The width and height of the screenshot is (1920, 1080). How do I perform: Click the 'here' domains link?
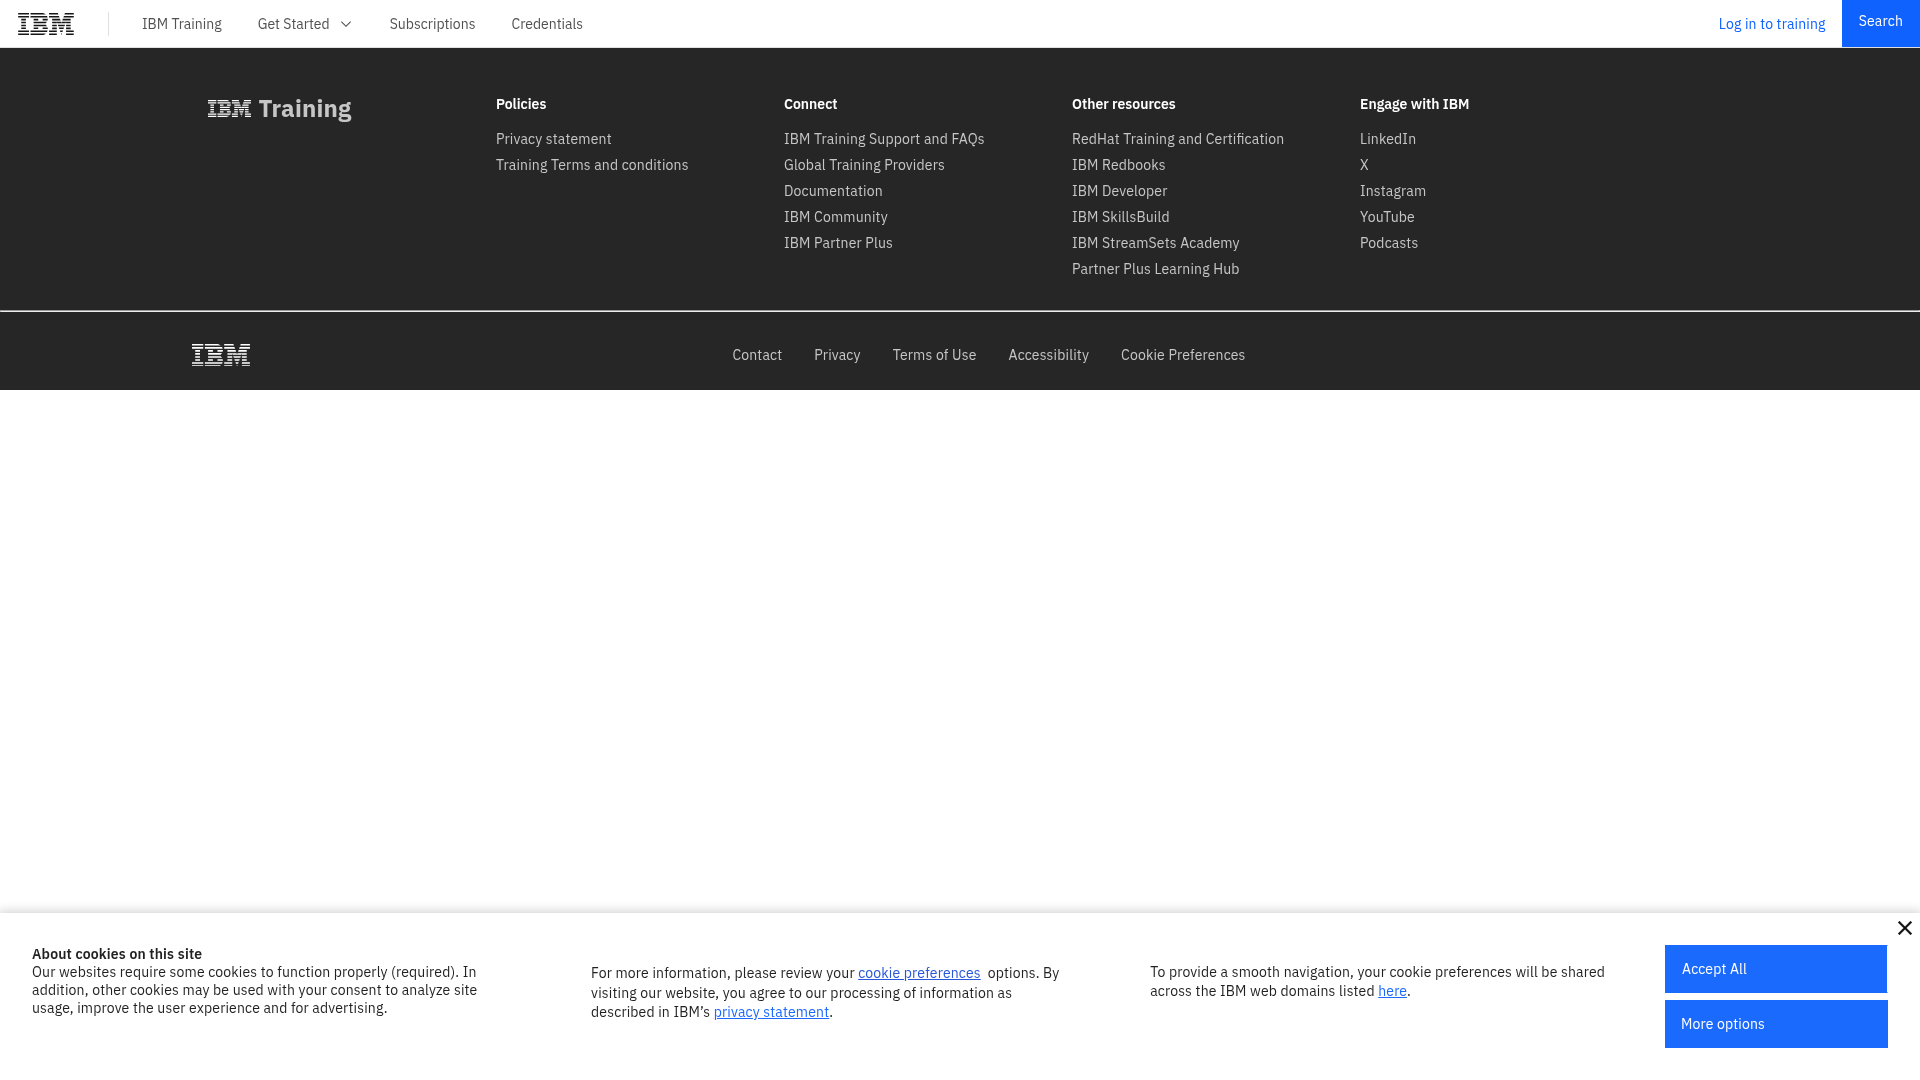pyautogui.click(x=1392, y=991)
